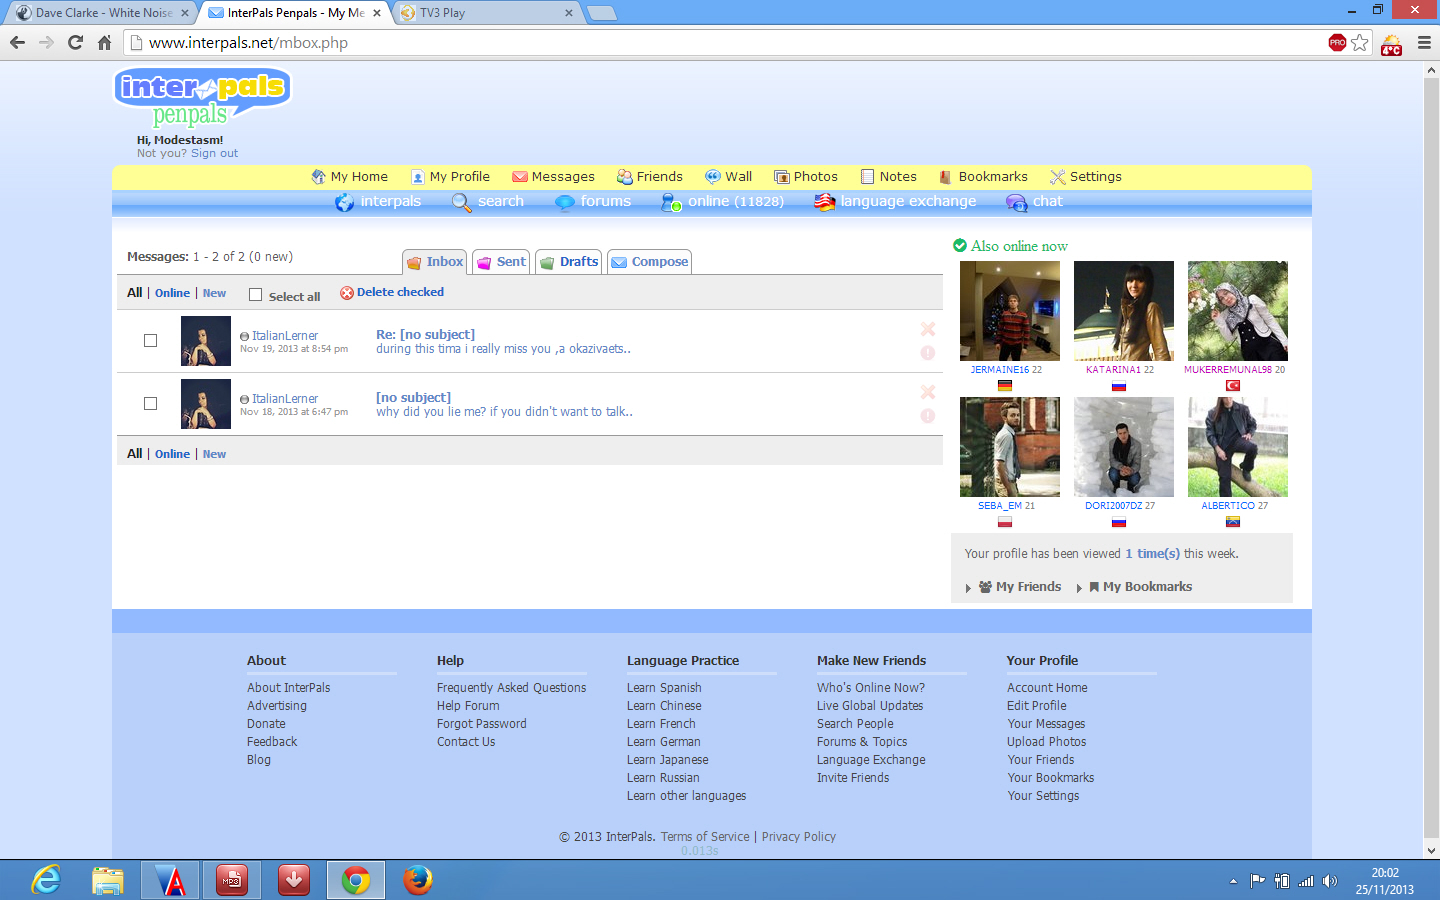Click the search magnifier icon

tap(461, 202)
